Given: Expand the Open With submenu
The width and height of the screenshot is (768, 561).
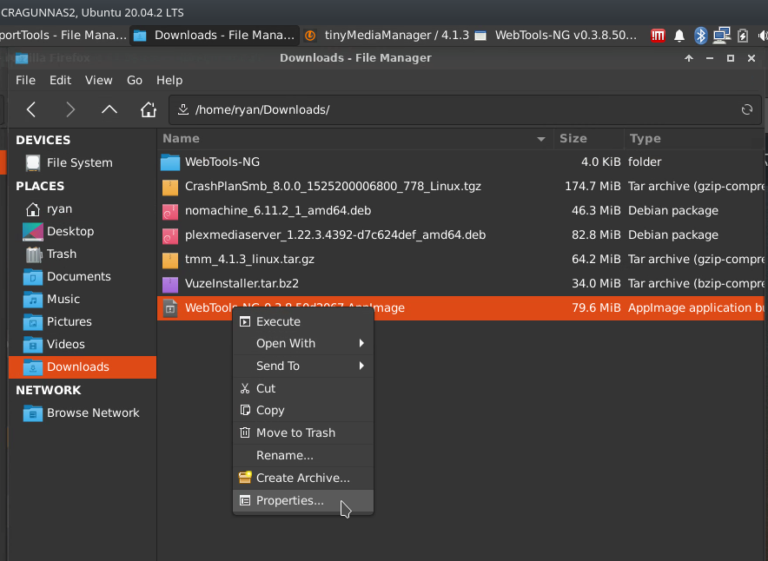Looking at the screenshot, I should (x=303, y=343).
